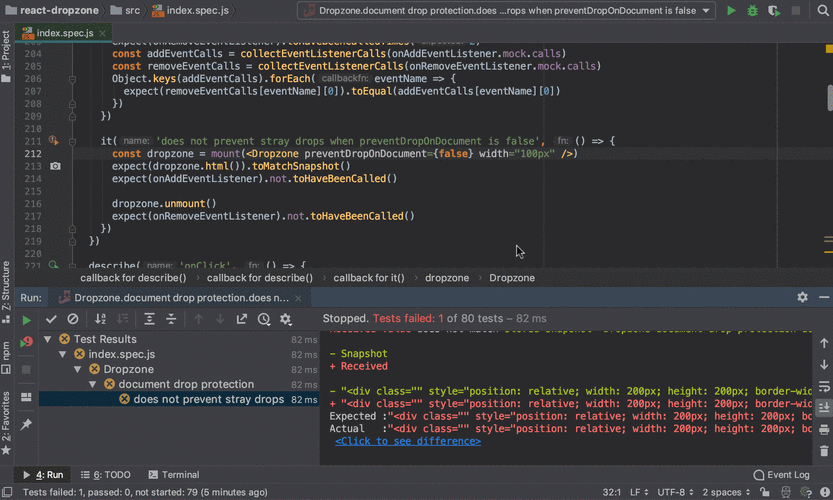Toggle show ignored tests filter
Screen dimensions: 833x500
(x=73, y=319)
